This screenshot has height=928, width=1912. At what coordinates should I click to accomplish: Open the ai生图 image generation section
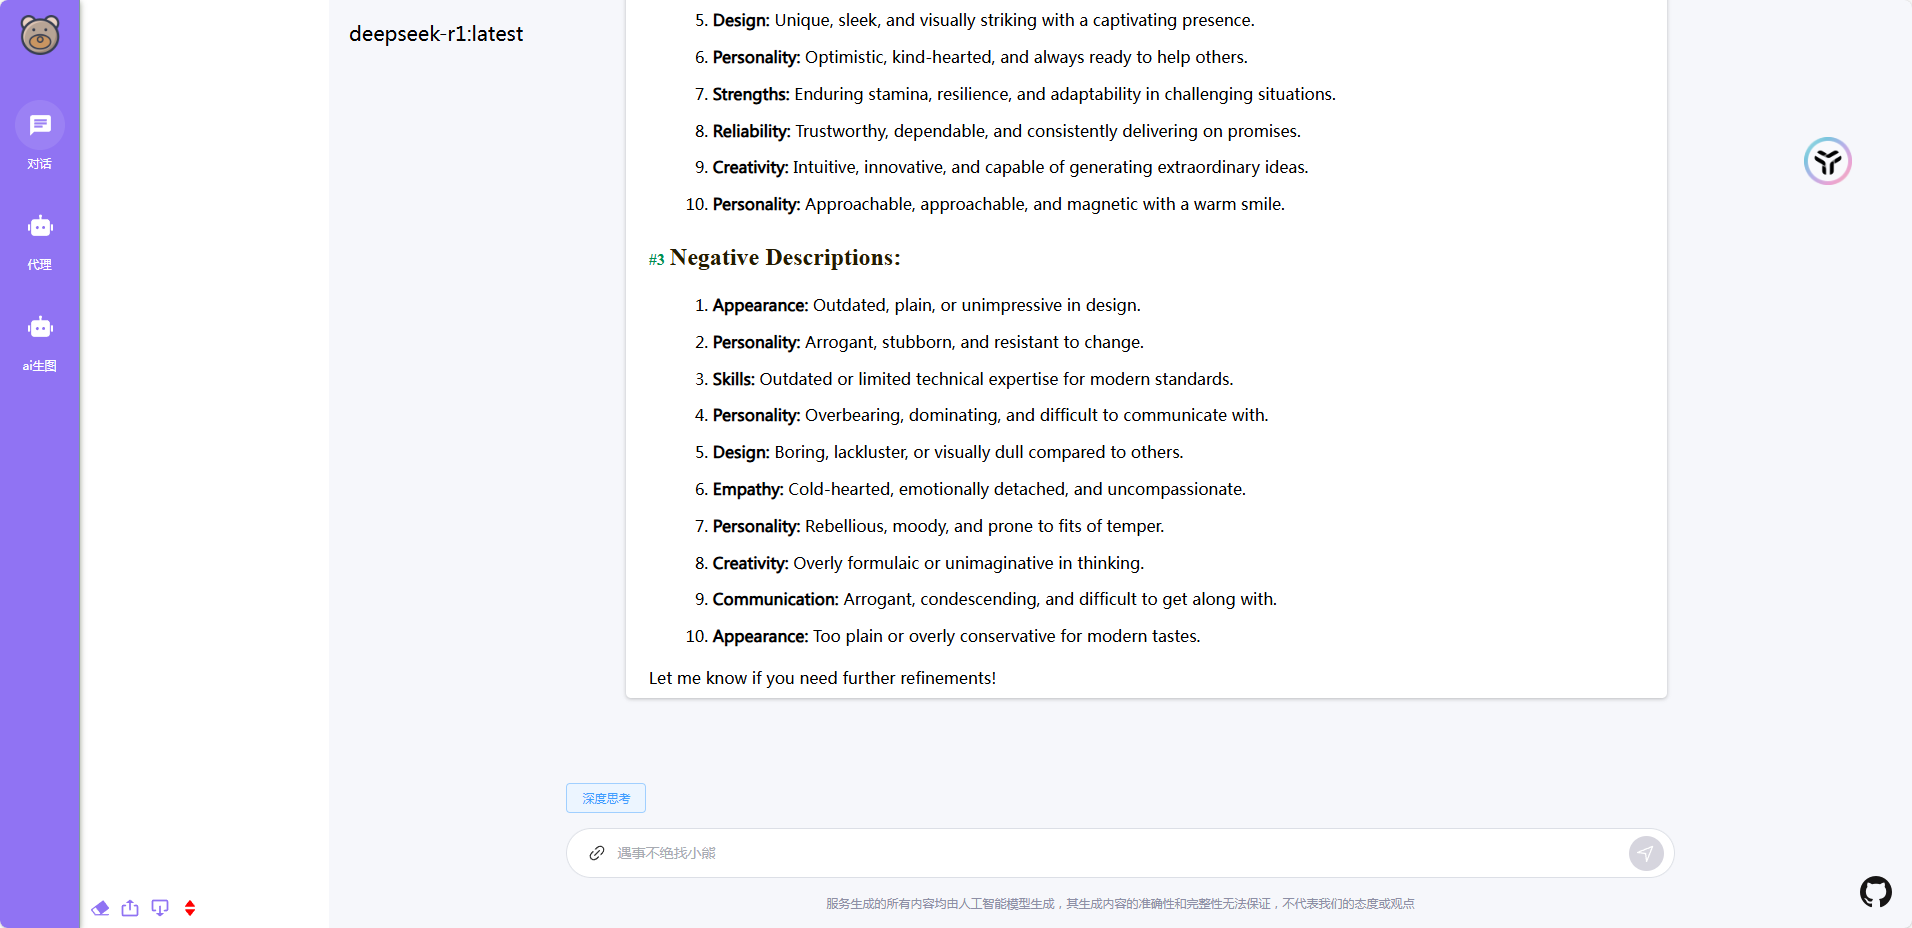40,341
